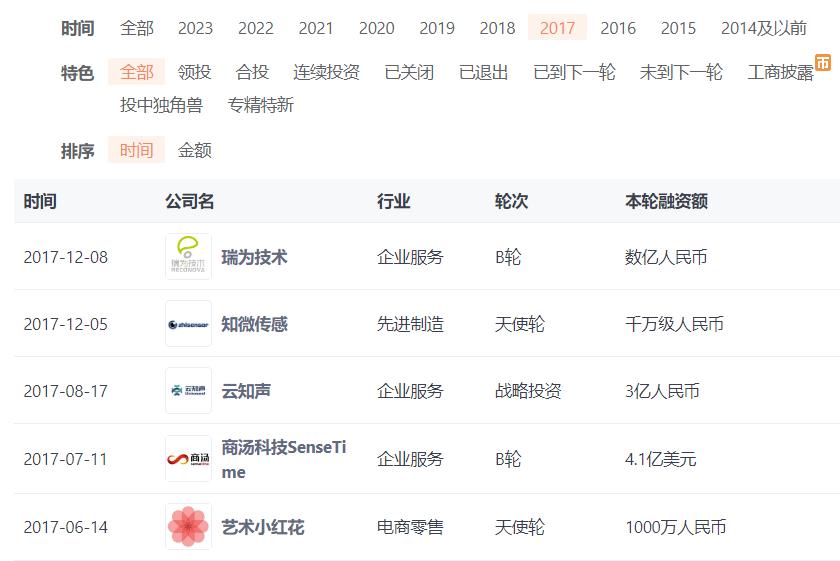Filter investments by year 2016
The width and height of the screenshot is (840, 561).
tap(618, 28)
